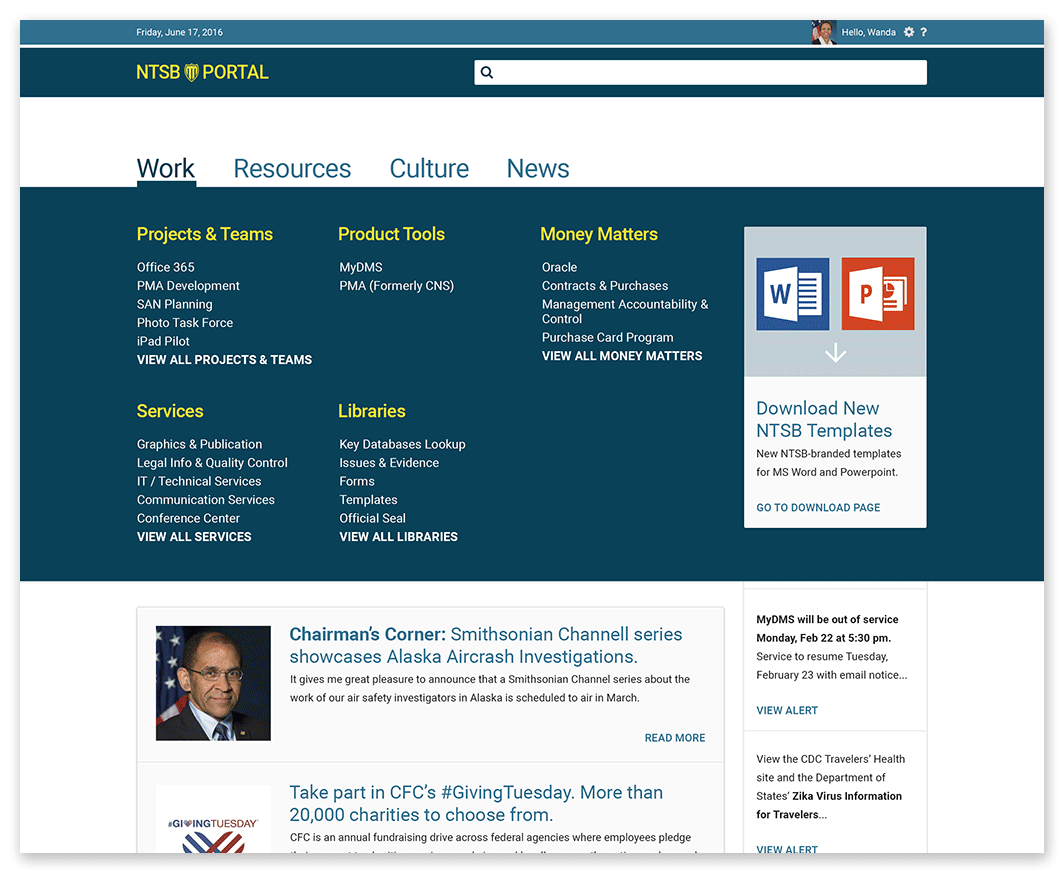Switch to the Culture tab

click(x=429, y=168)
